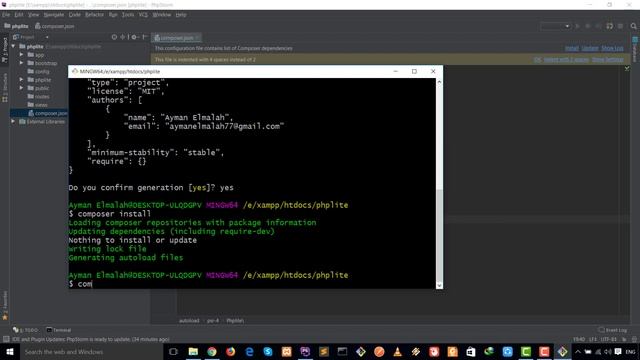The width and height of the screenshot is (640, 360).
Task: Open Firefox from the taskbar
Action: (230, 351)
